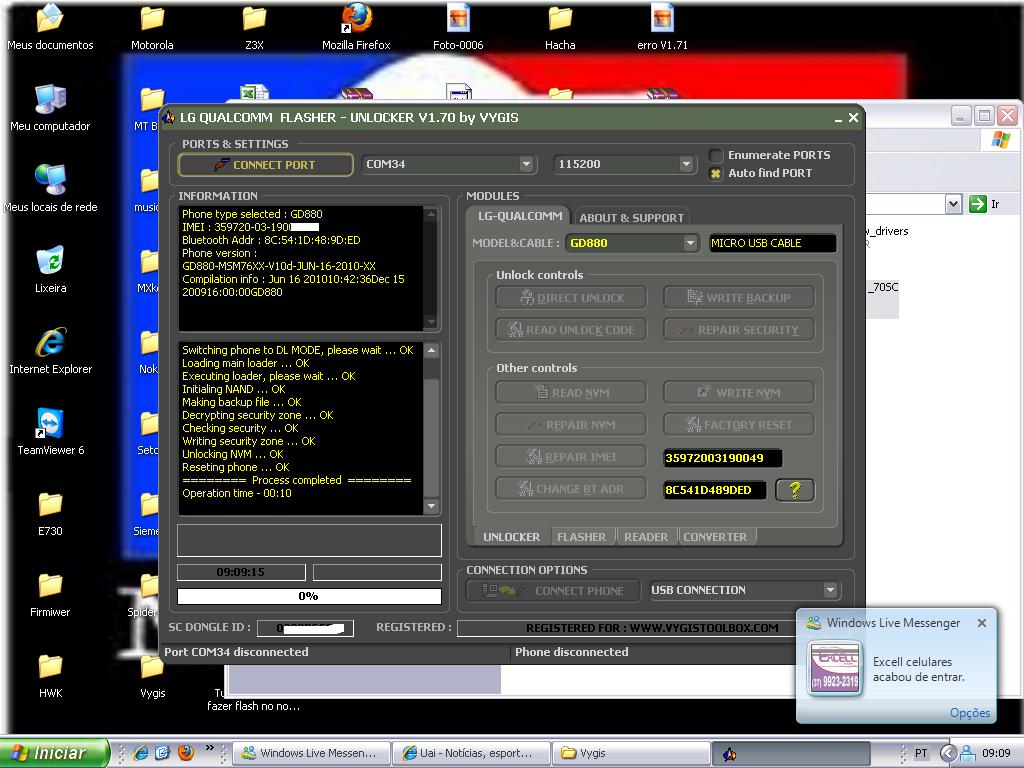Click Opções link in messenger popup

969,712
